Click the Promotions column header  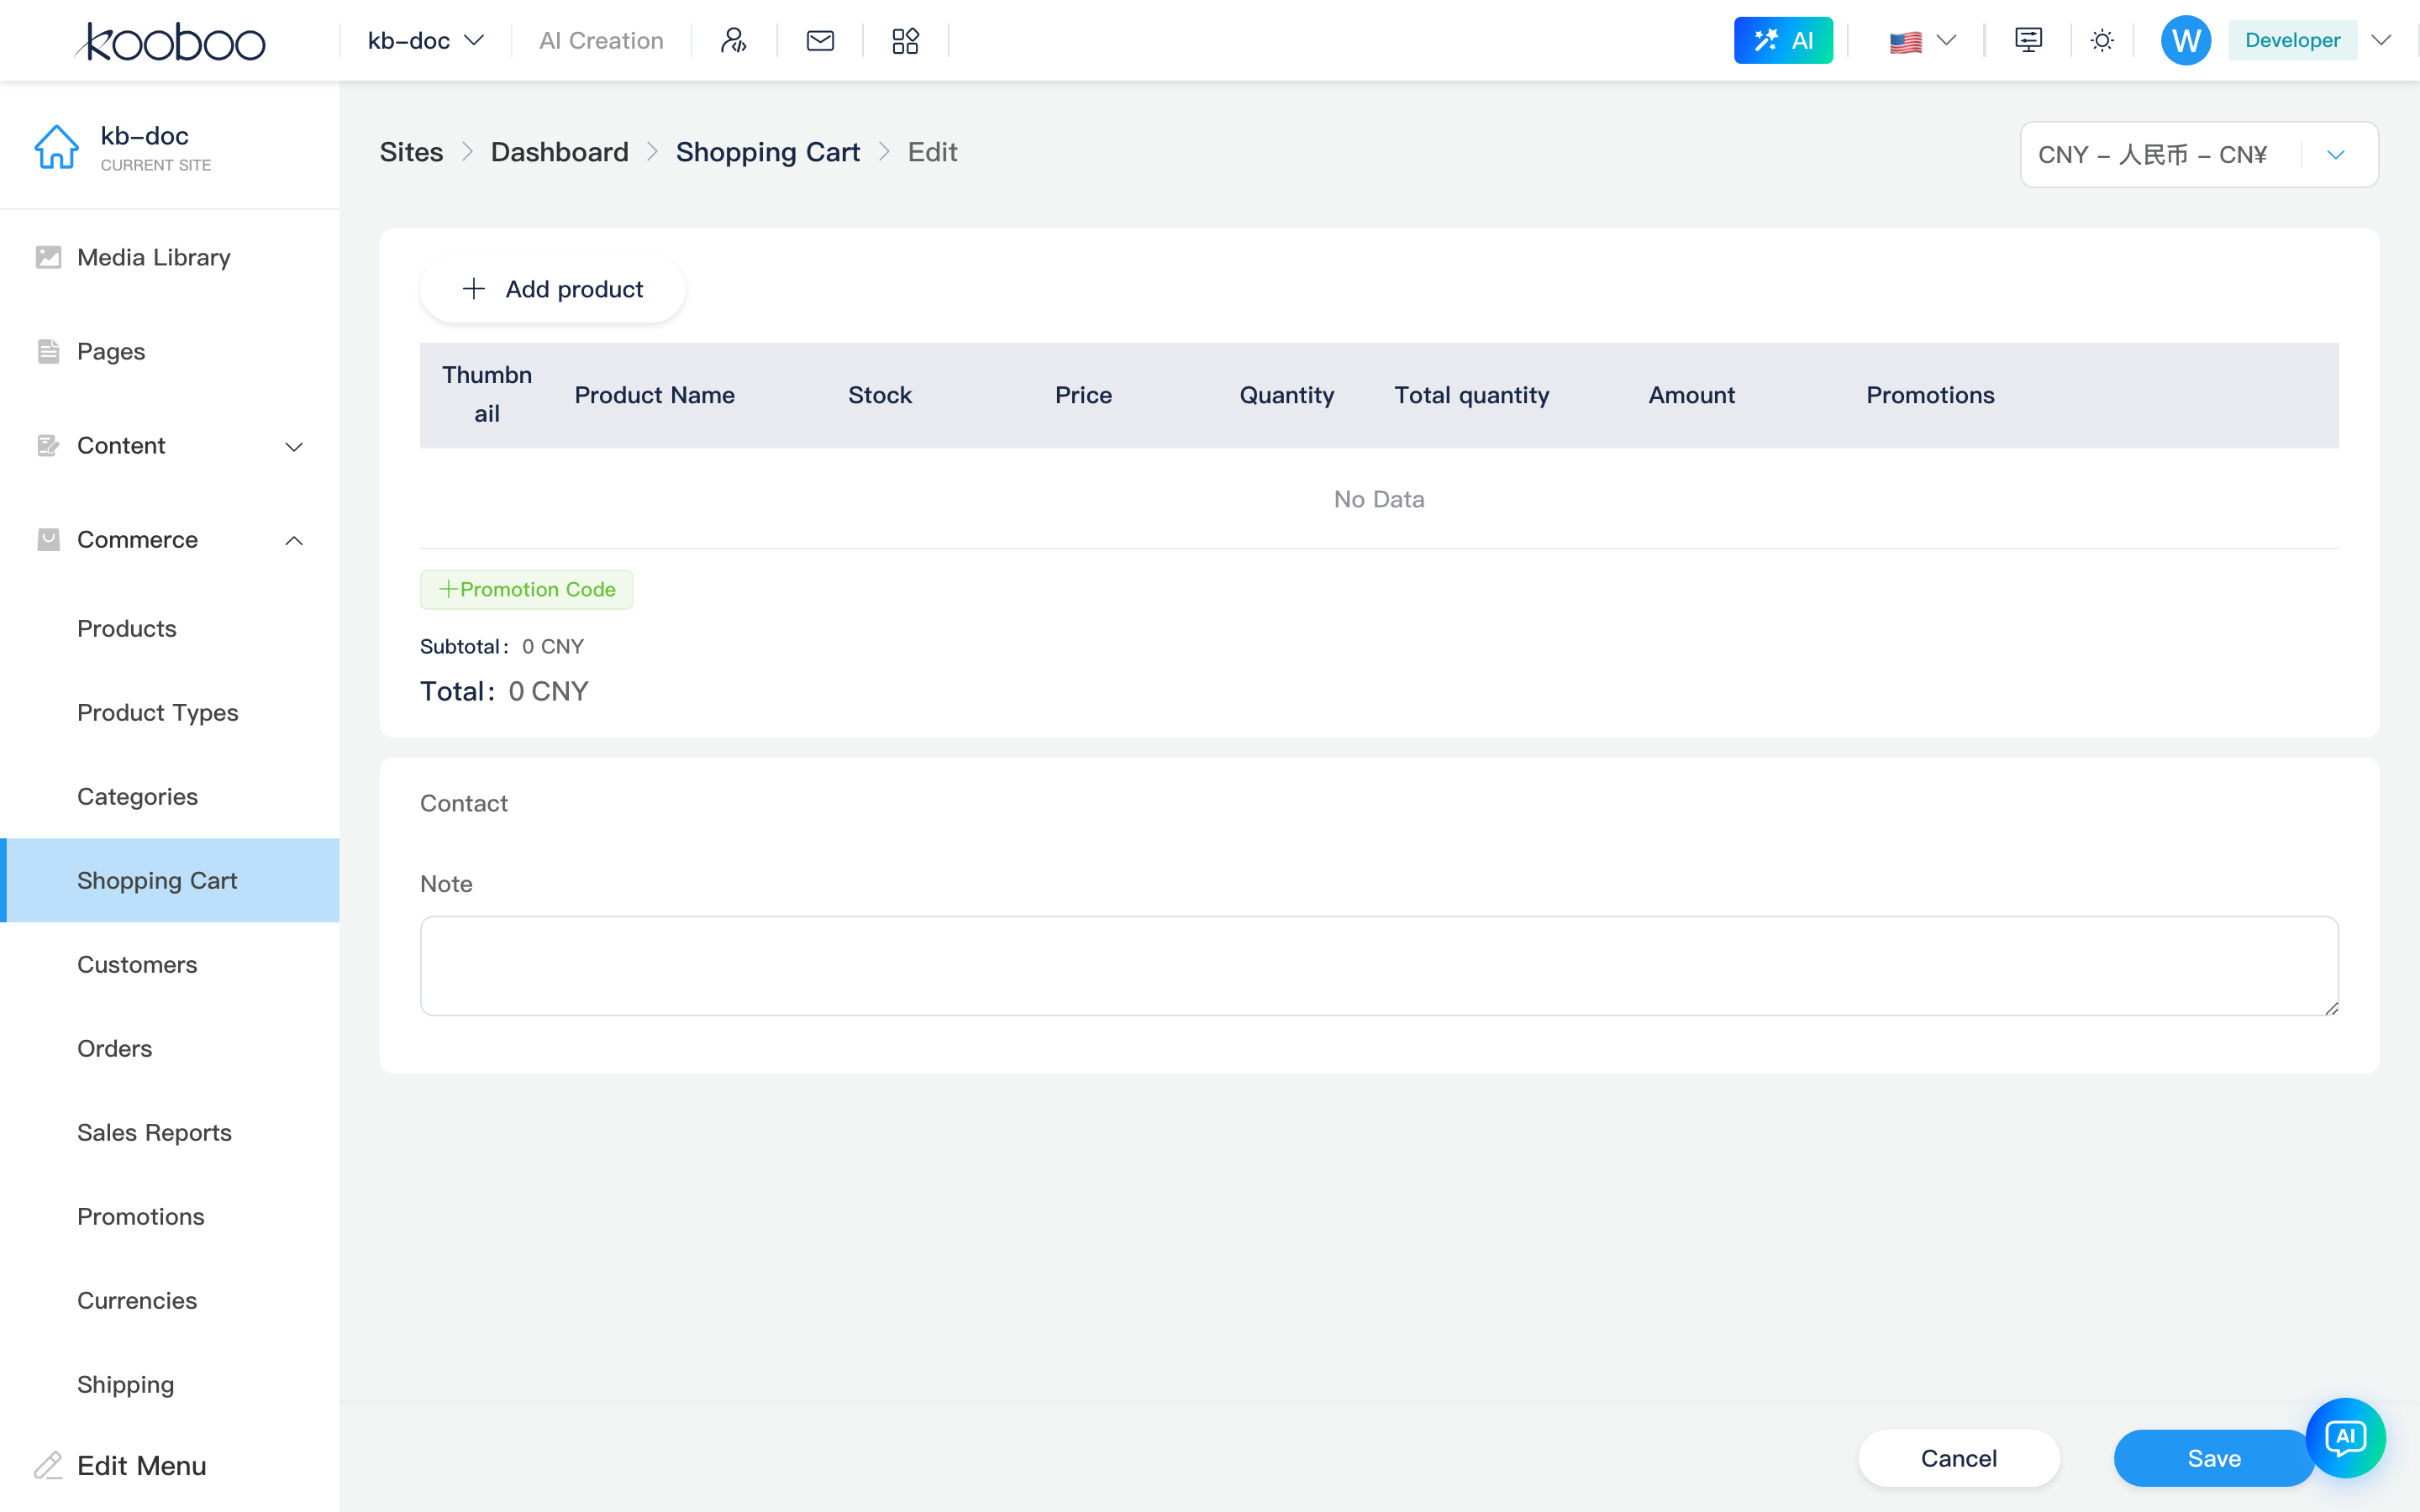click(x=1930, y=395)
